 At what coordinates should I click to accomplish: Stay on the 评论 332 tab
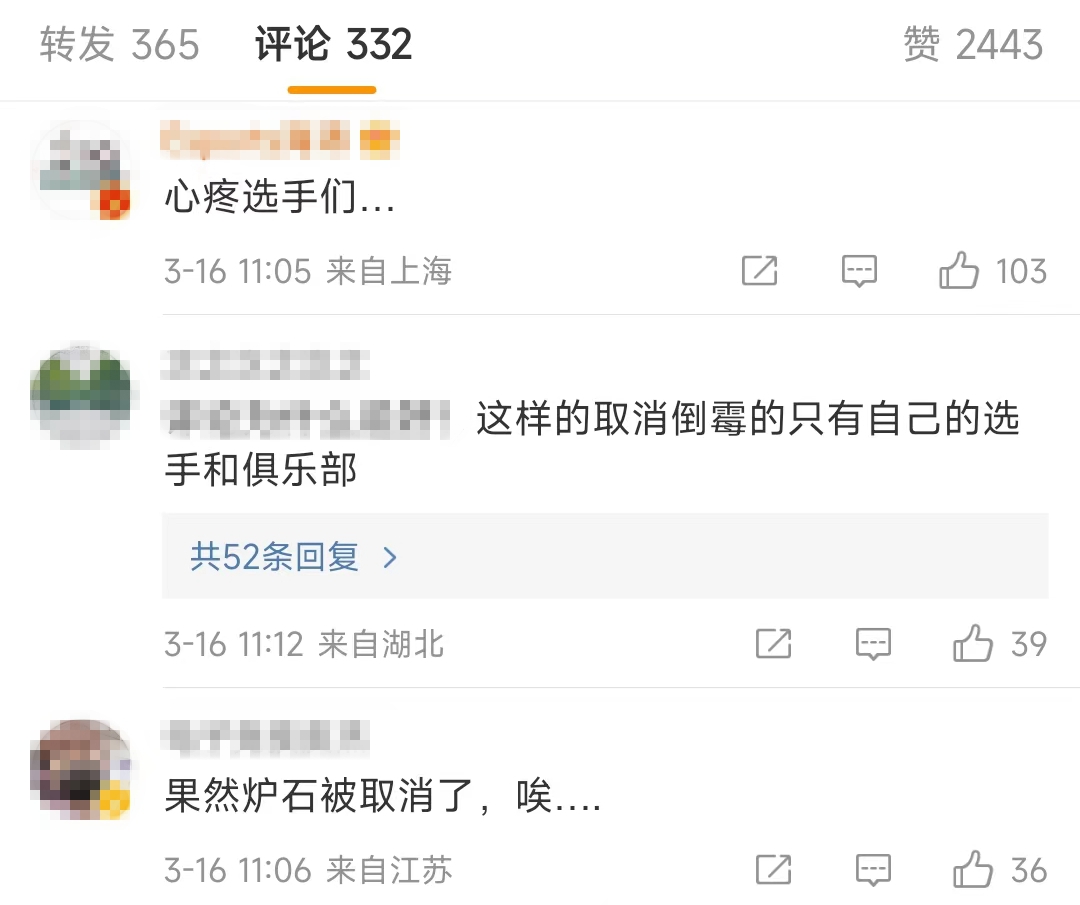[332, 44]
